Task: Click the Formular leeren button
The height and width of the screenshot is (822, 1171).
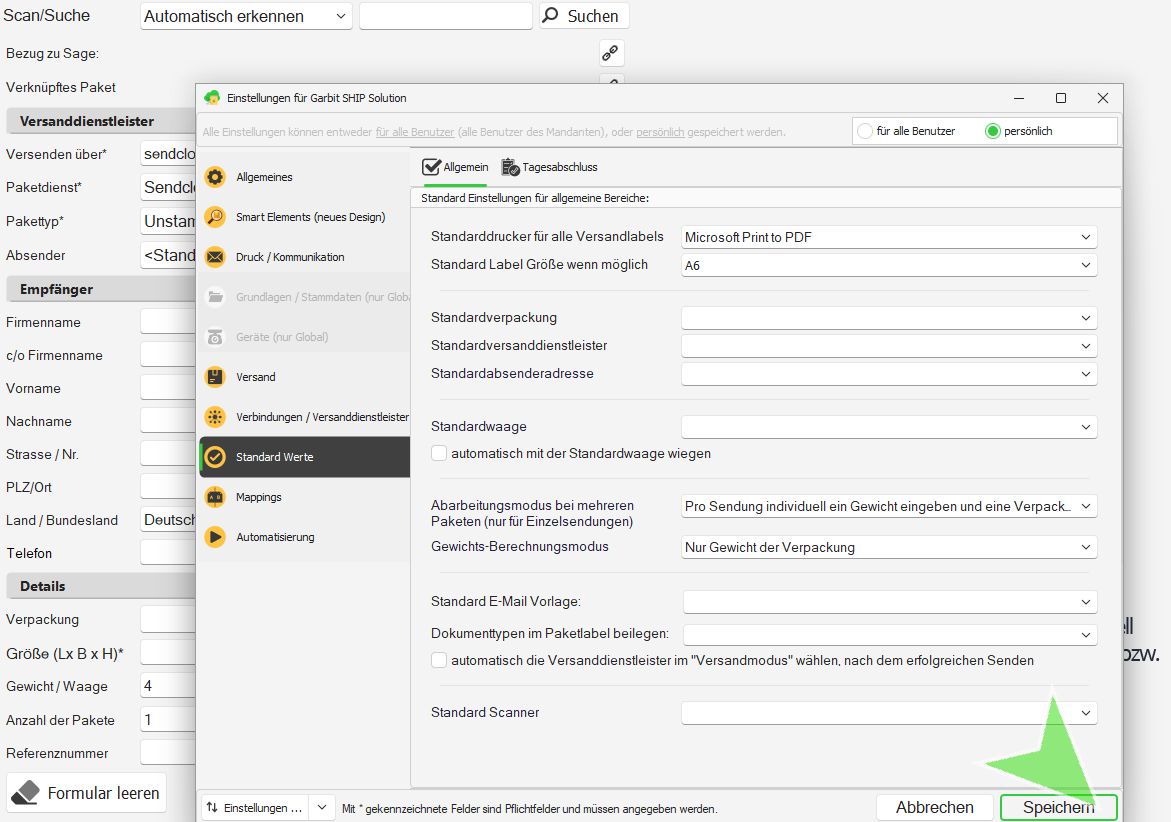Action: [87, 793]
